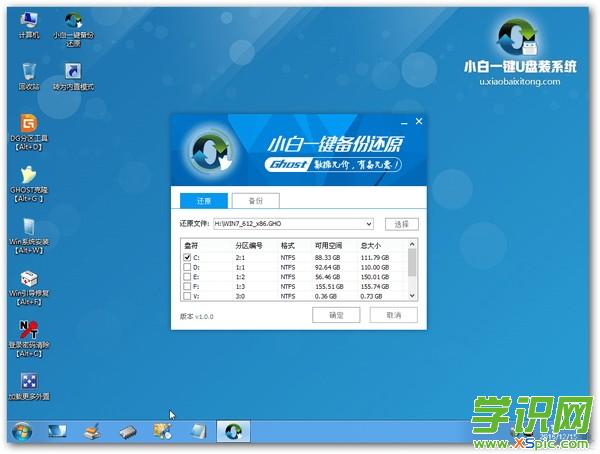
Task: Click the 111.79 GB total size cell
Action: tap(375, 258)
